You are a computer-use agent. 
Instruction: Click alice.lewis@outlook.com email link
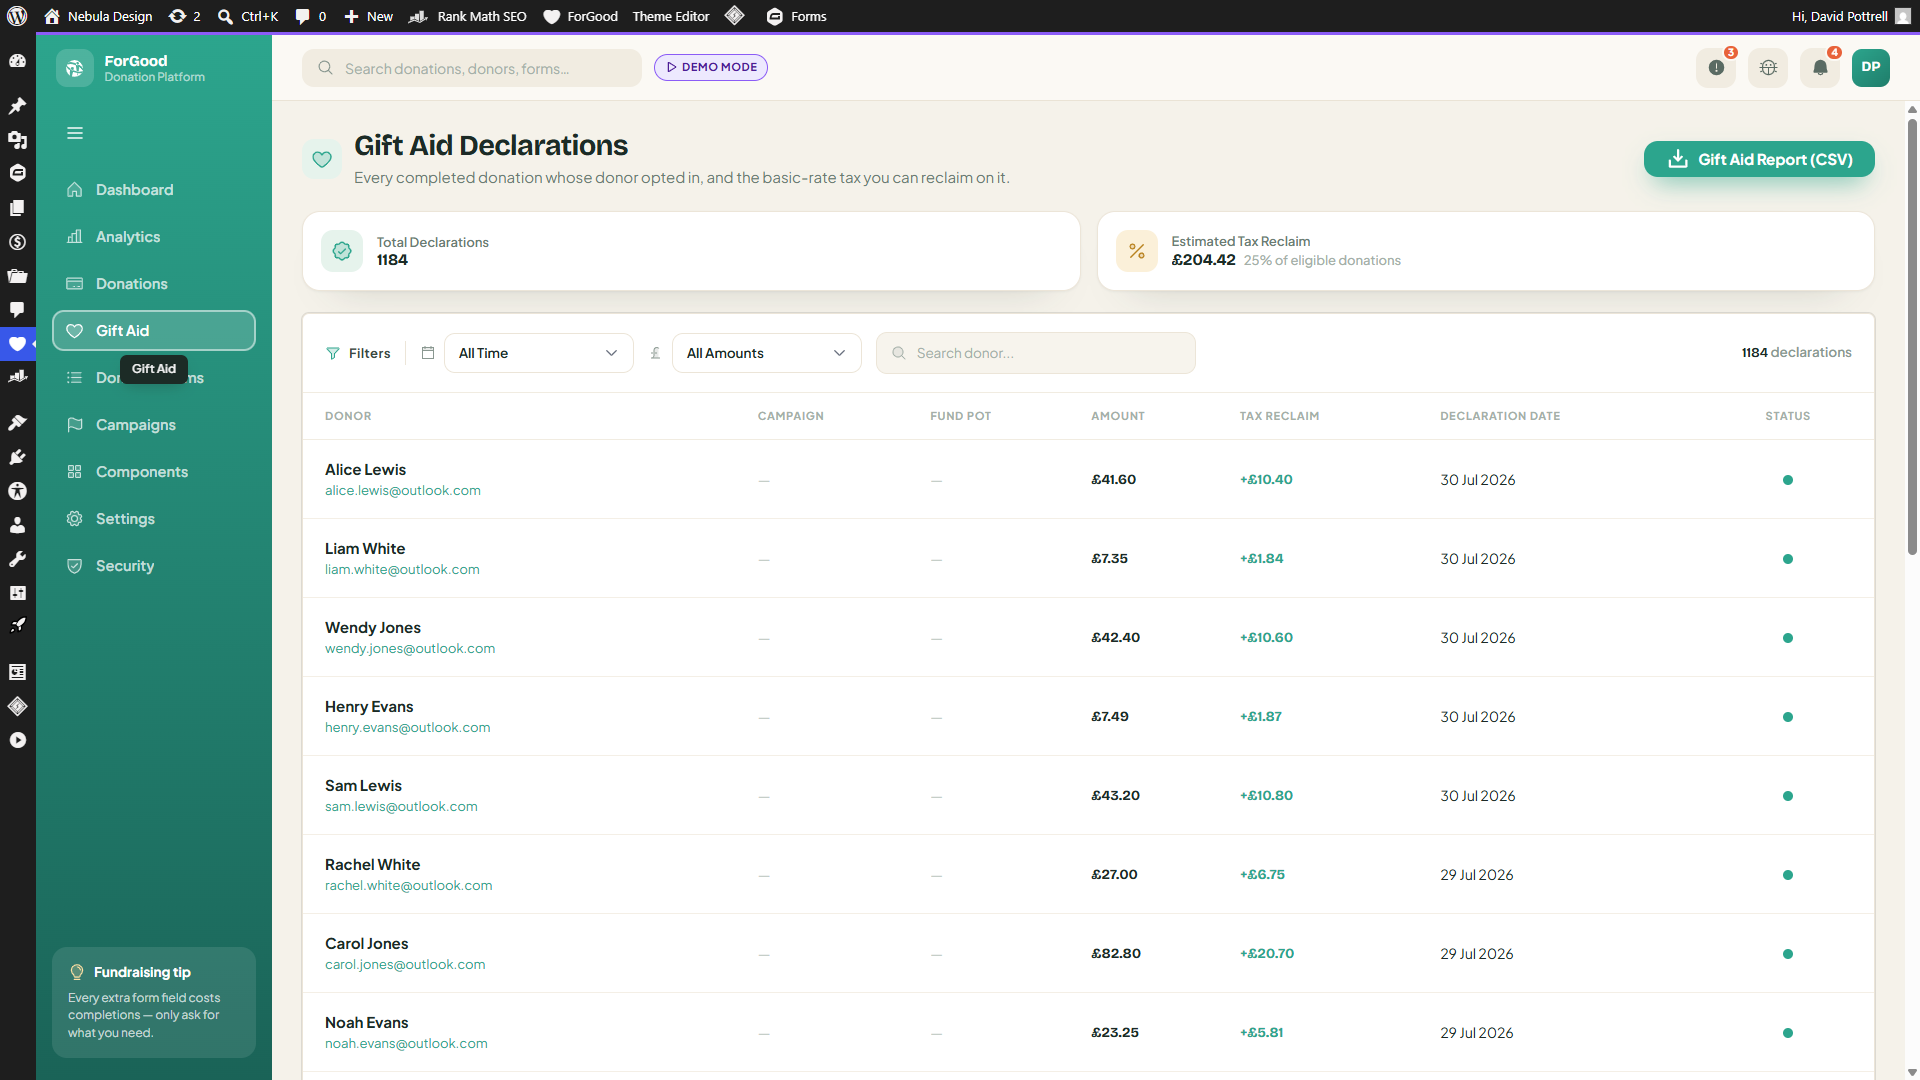point(403,491)
